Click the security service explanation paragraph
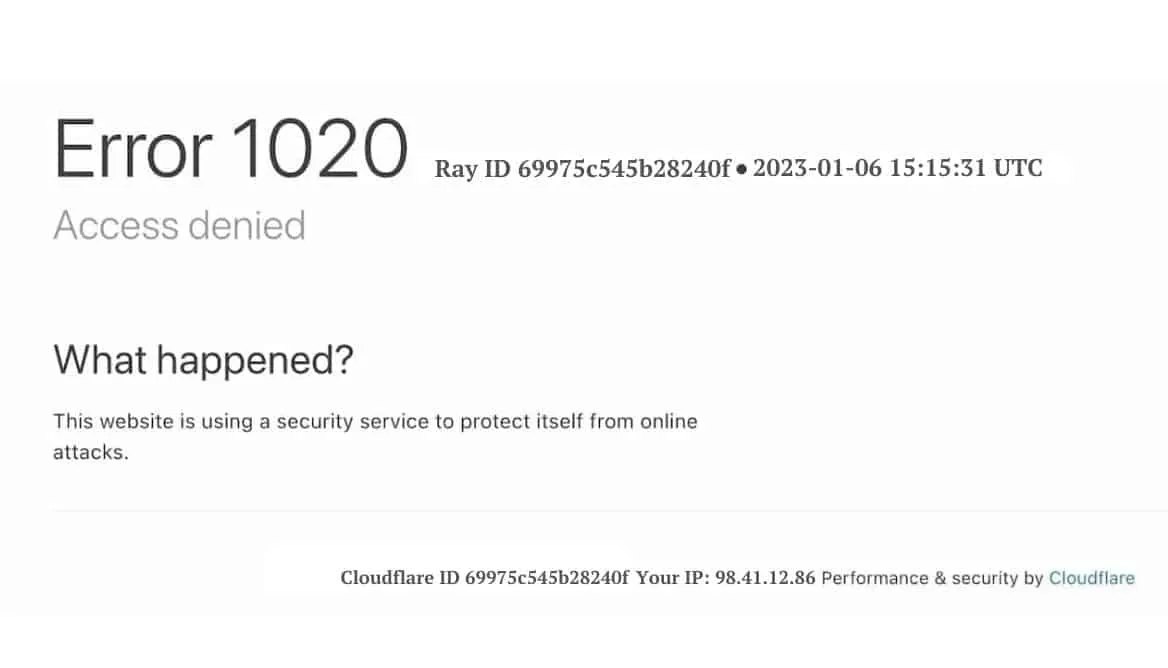 click(x=375, y=436)
